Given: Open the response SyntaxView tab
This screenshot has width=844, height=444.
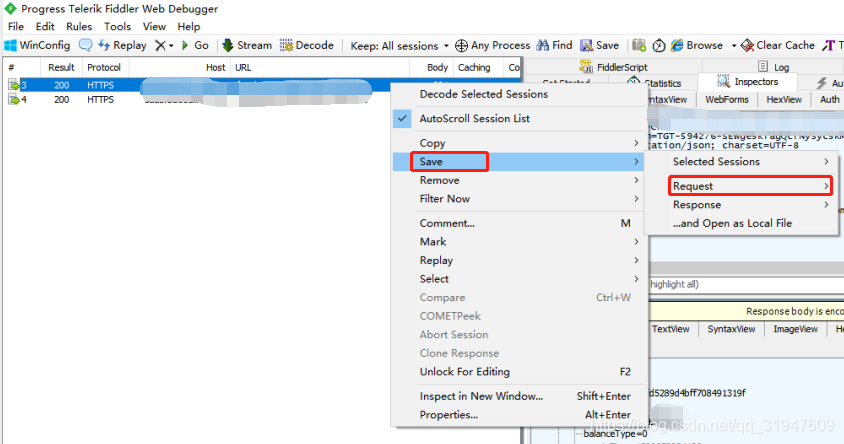Looking at the screenshot, I should pos(731,329).
